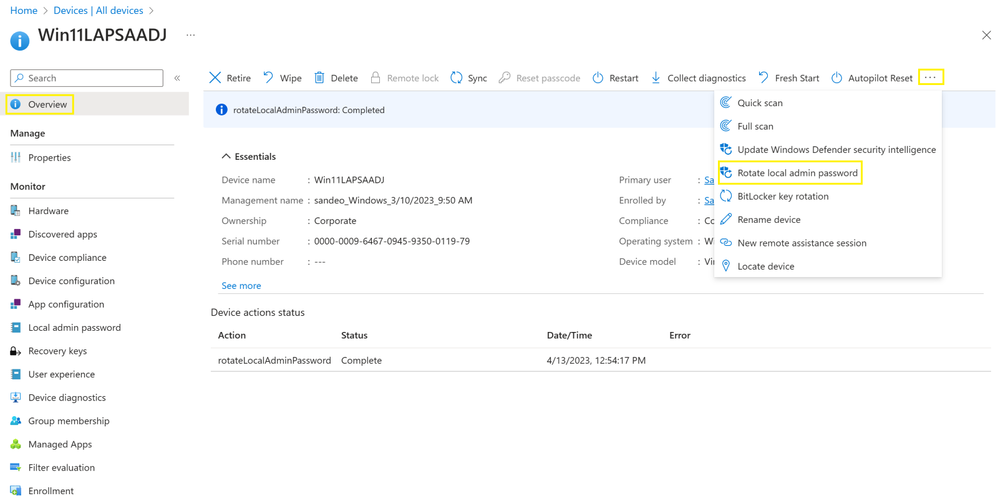The image size is (998, 498).
Task: Select New remote assistance session
Action: click(x=827, y=243)
